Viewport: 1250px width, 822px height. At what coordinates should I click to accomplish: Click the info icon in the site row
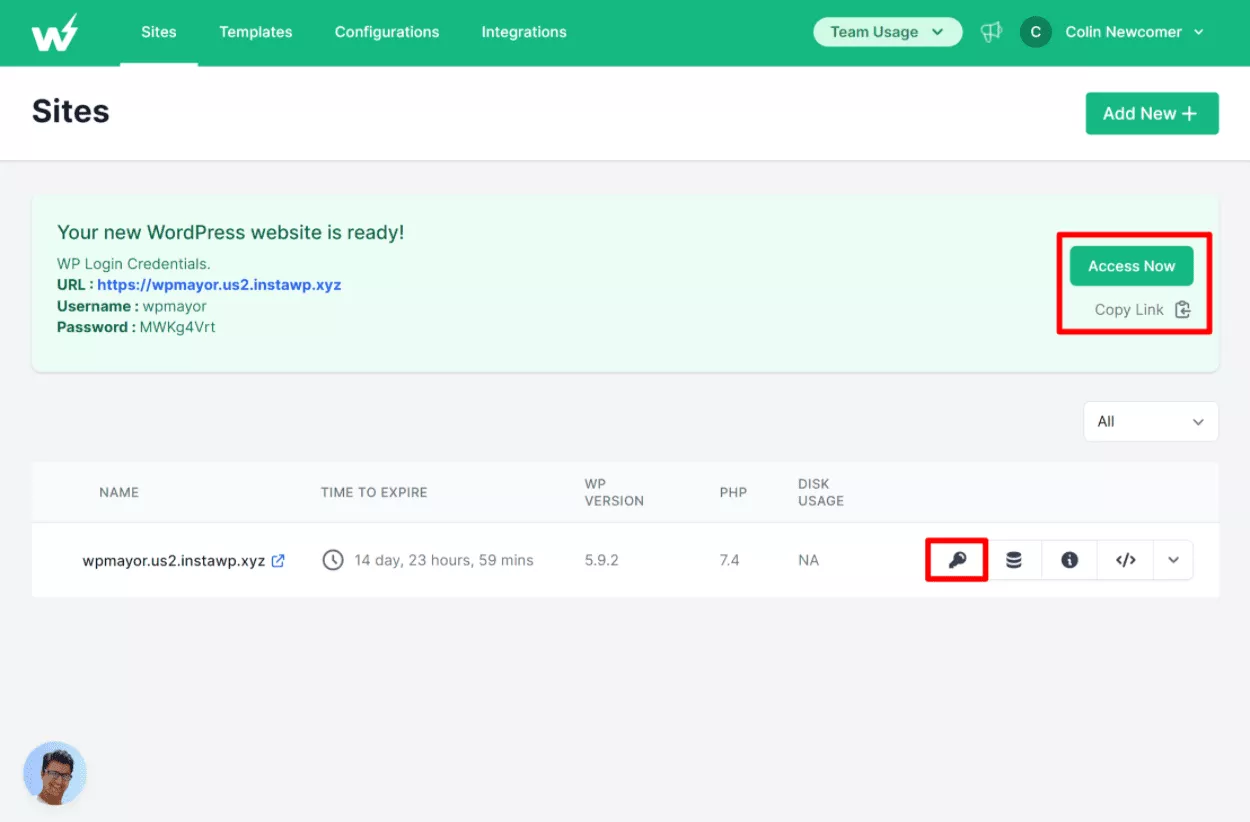[1070, 560]
